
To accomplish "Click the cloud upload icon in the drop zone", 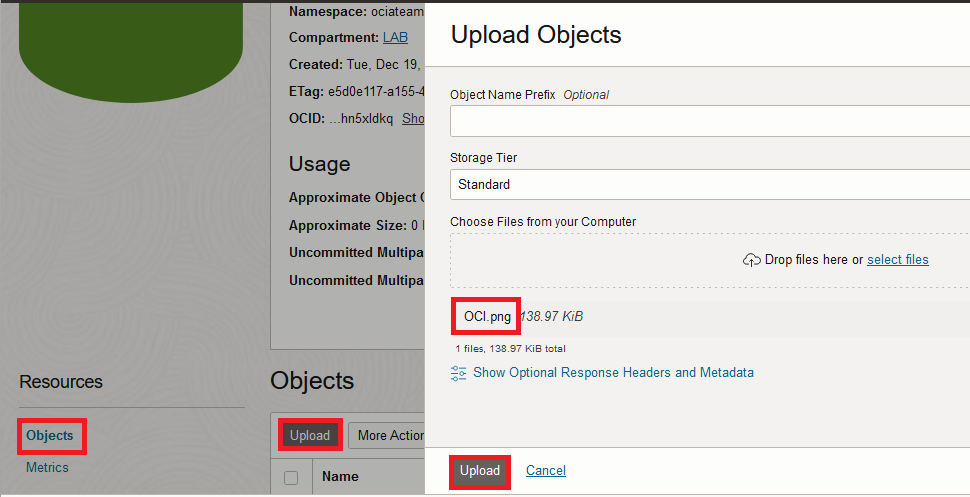I will (x=752, y=260).
